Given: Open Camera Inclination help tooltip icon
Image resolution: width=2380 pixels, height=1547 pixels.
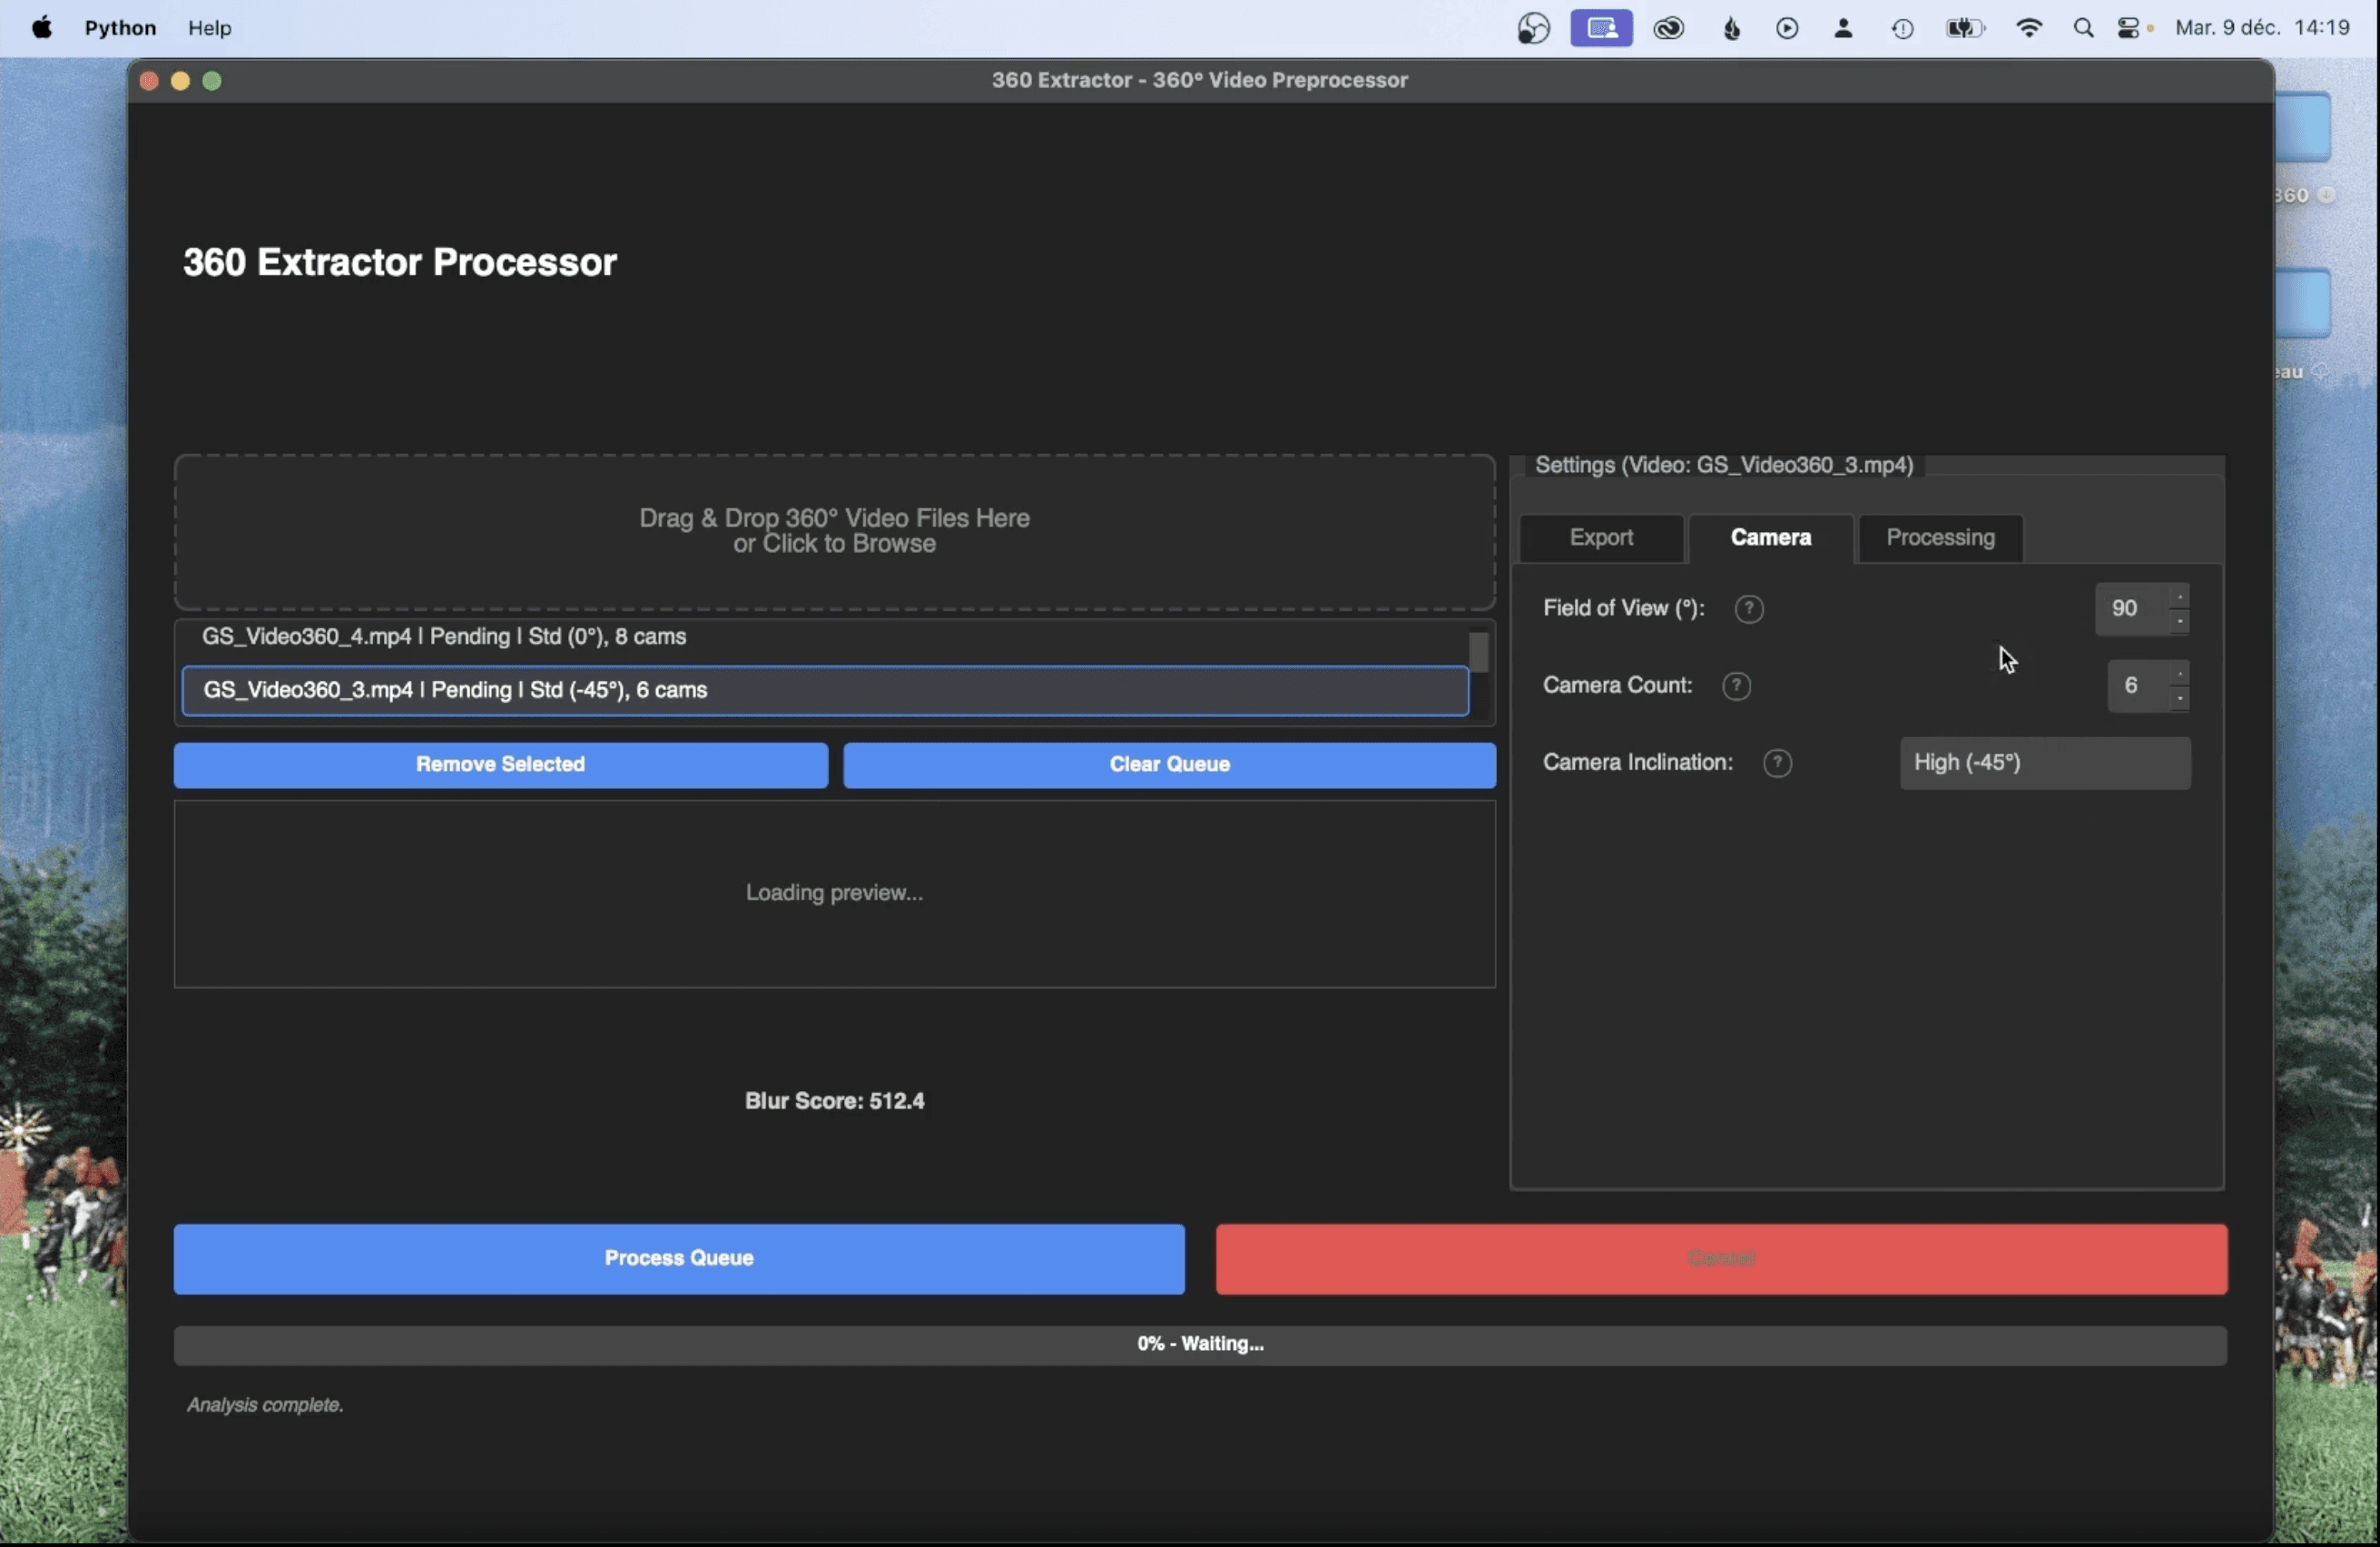Looking at the screenshot, I should (1777, 763).
